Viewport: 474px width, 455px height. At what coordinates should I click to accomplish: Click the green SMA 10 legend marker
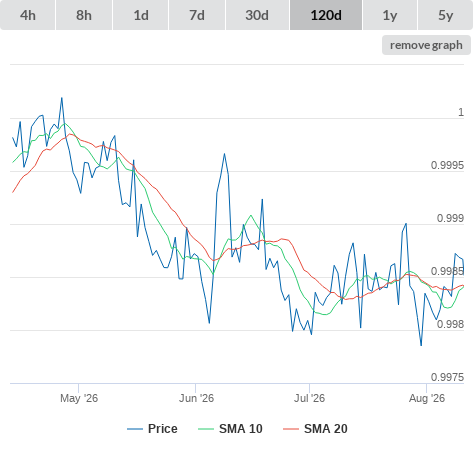[x=206, y=429]
